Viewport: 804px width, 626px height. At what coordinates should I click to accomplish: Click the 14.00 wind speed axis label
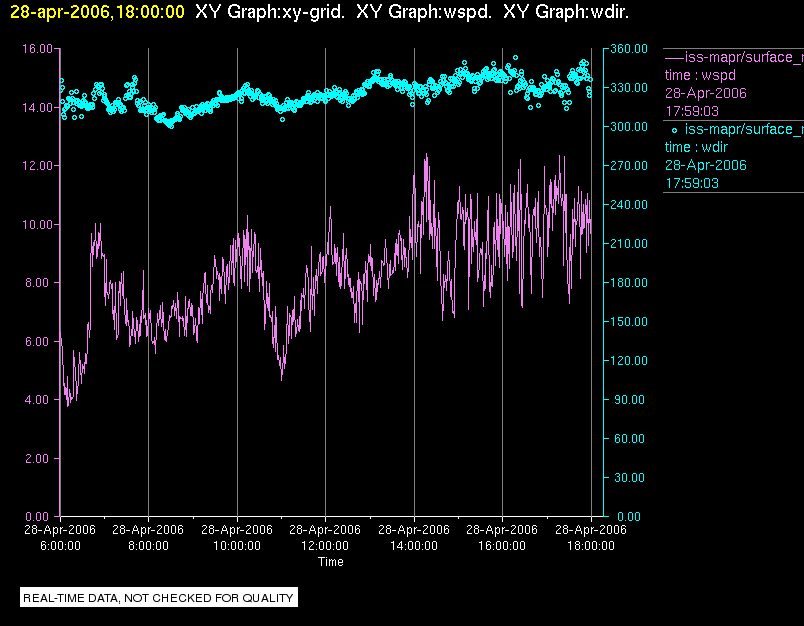point(37,108)
